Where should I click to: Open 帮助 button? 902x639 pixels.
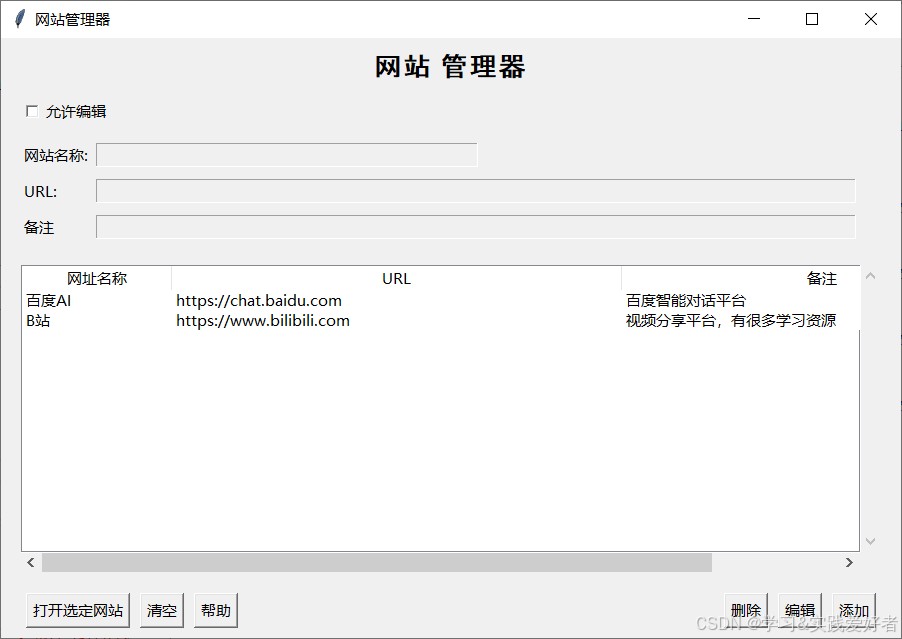tap(216, 610)
